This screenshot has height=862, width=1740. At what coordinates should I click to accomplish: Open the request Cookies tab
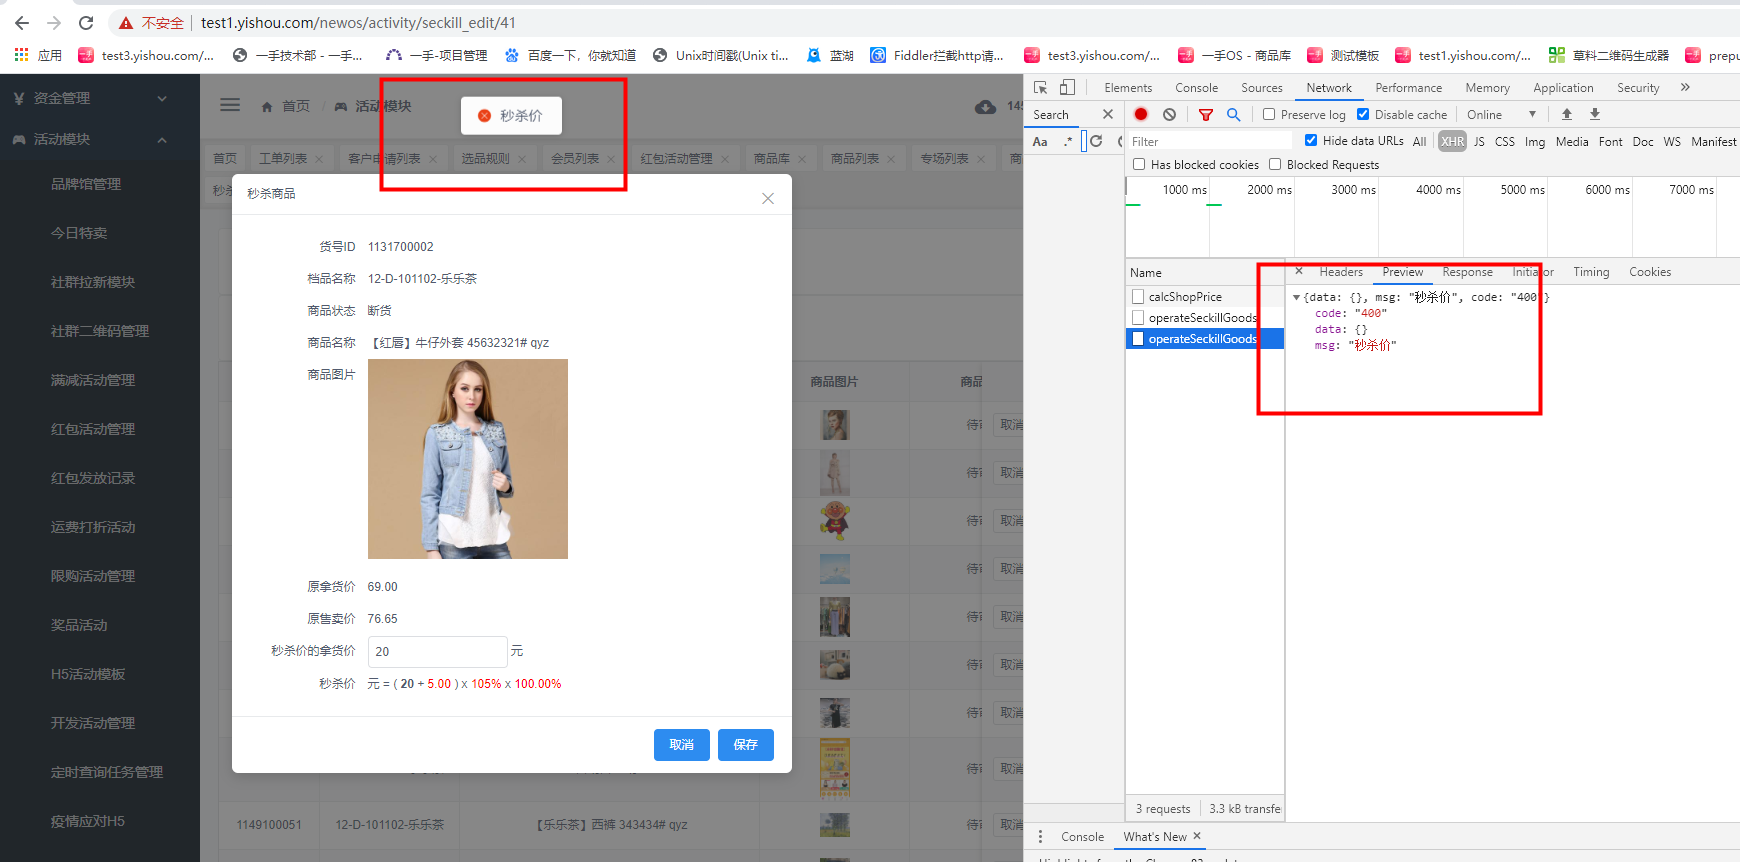pos(1650,272)
